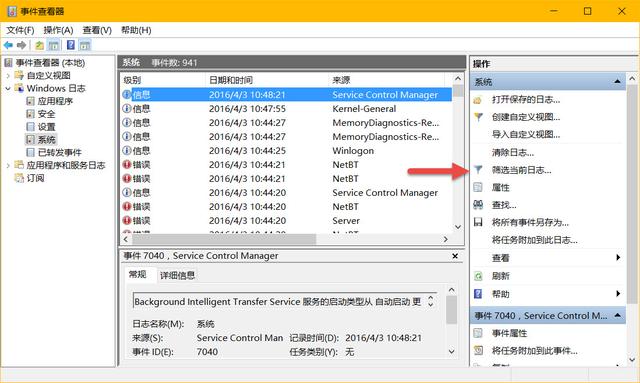
Task: Select the 10:44:20 Service Control Manager row
Action: [x=287, y=193]
